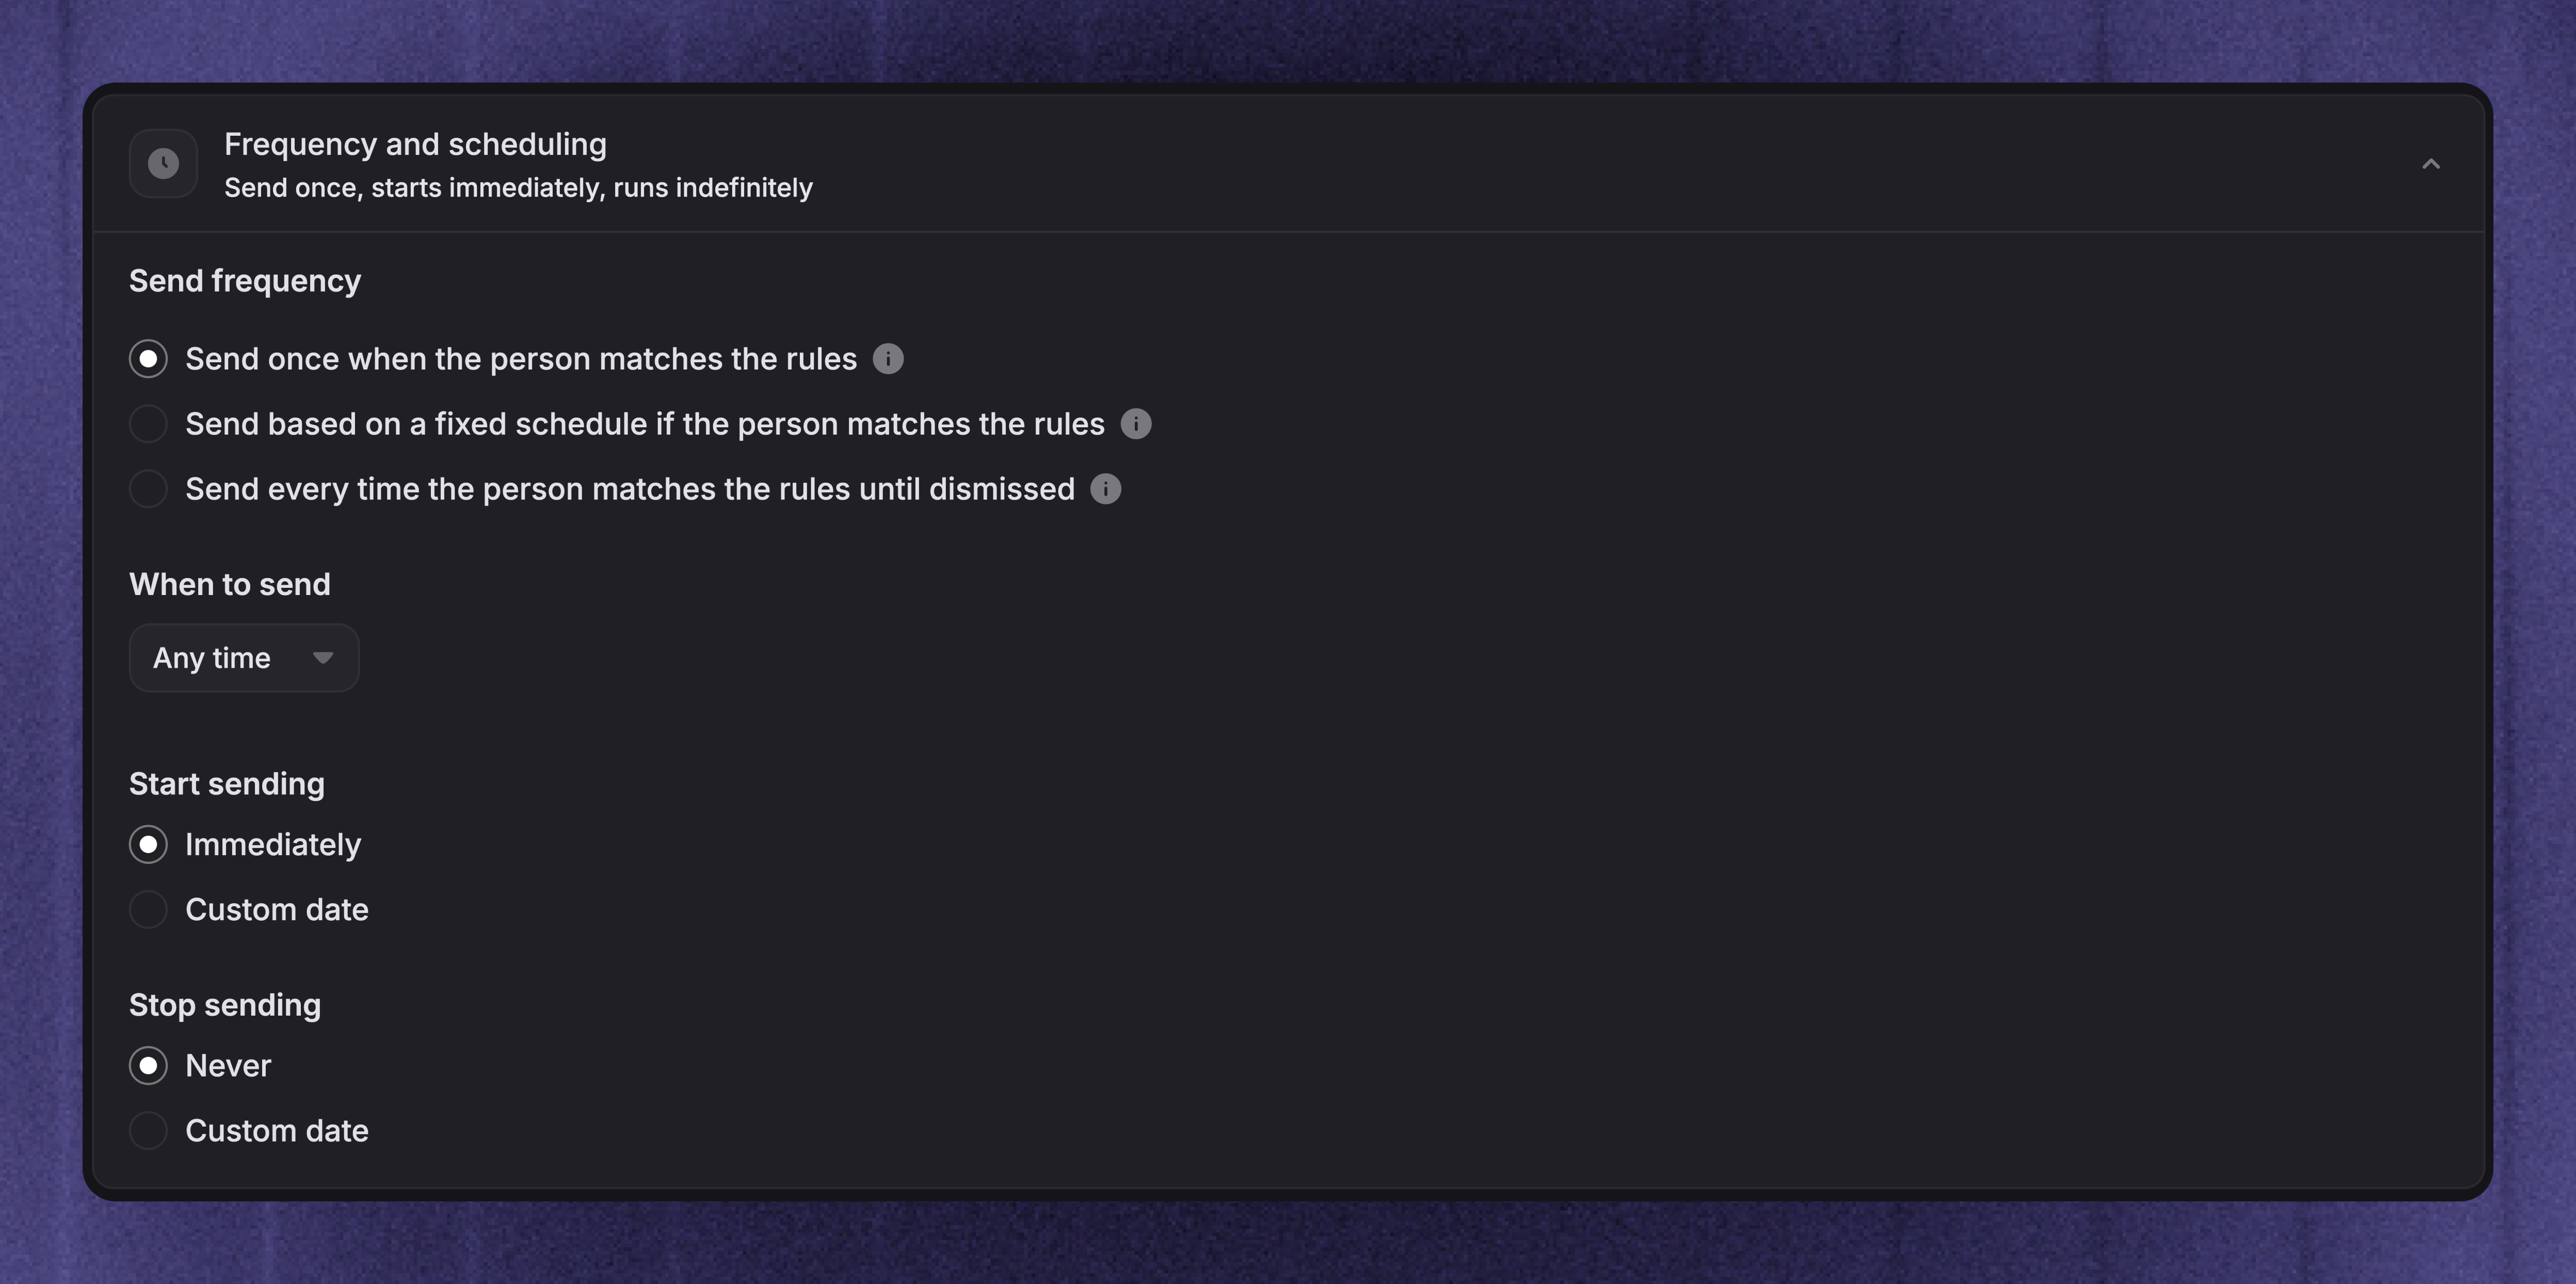Click the Send frequency heading
The width and height of the screenshot is (2576, 1284).
coord(245,281)
